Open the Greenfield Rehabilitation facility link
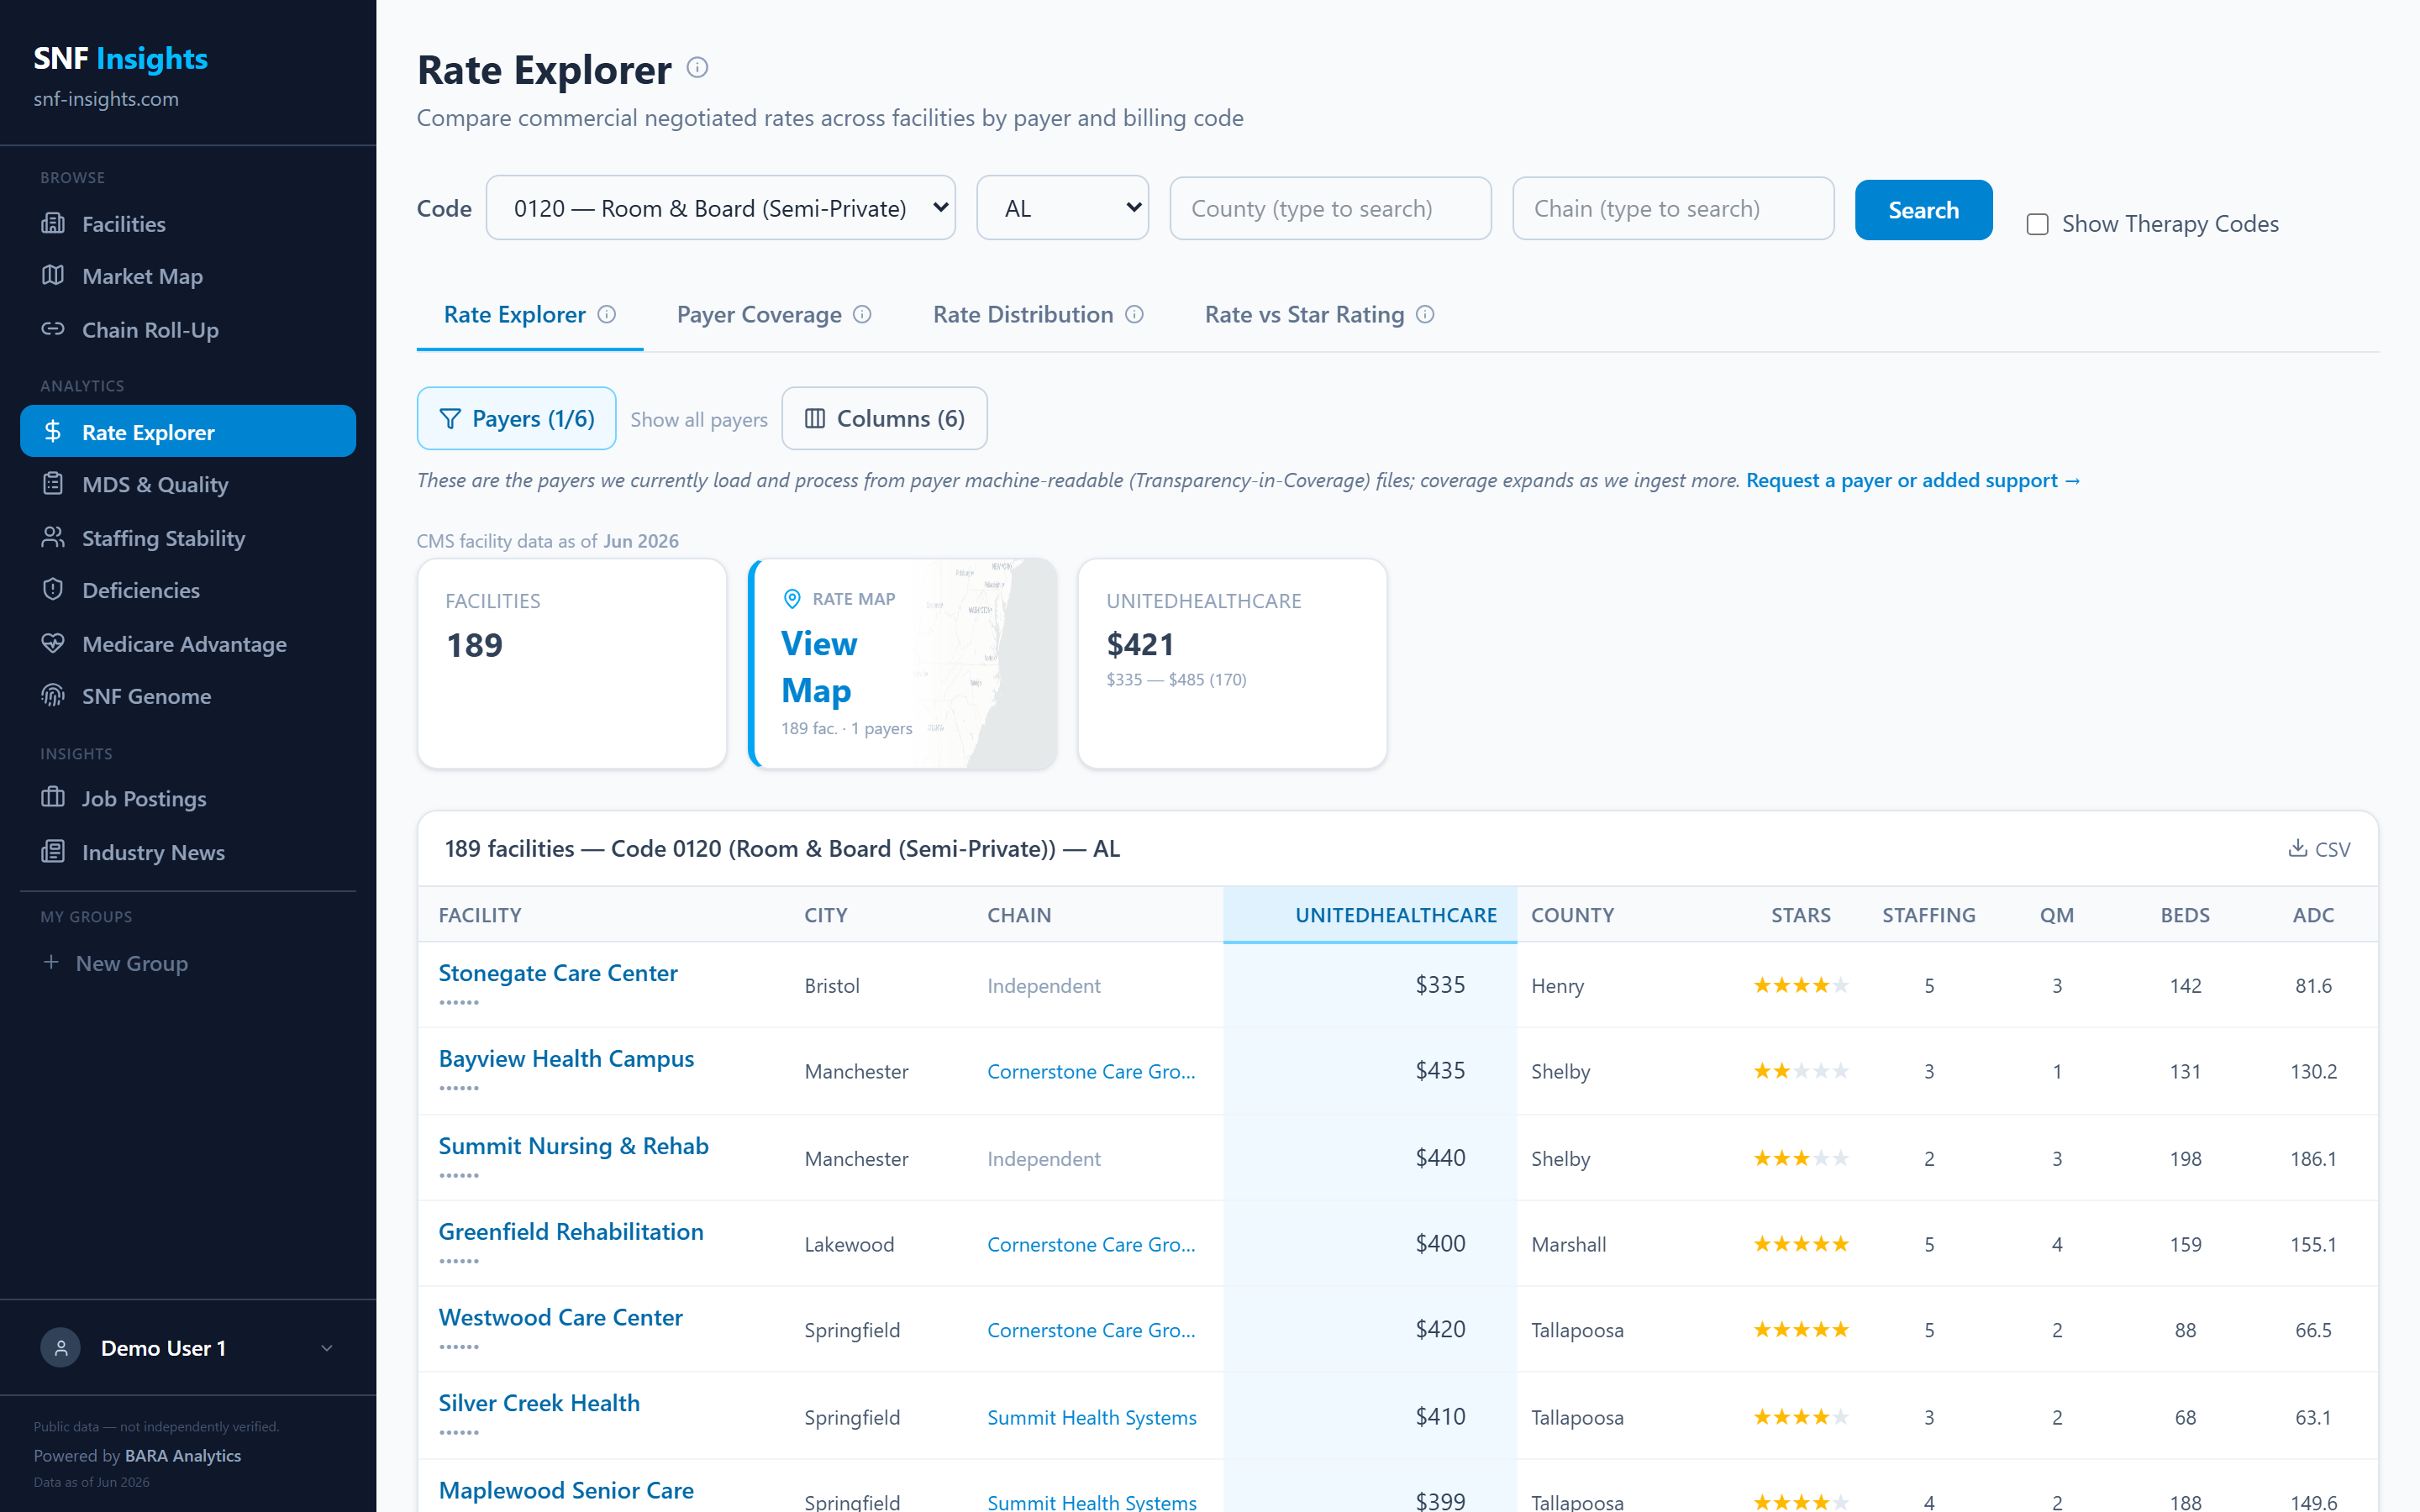Image resolution: width=2420 pixels, height=1512 pixels. click(x=571, y=1231)
